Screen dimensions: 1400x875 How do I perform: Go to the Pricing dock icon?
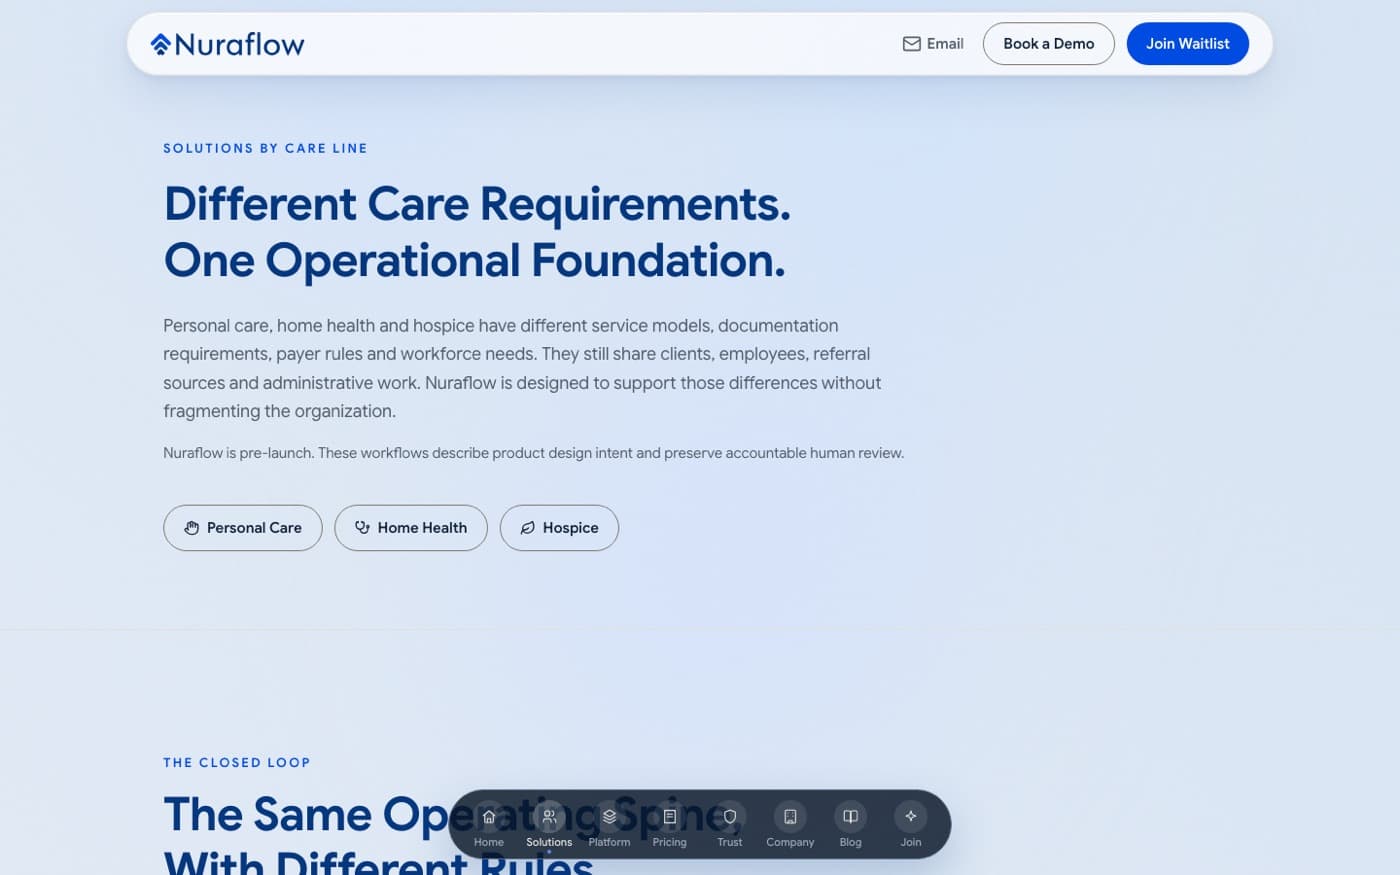pos(670,817)
